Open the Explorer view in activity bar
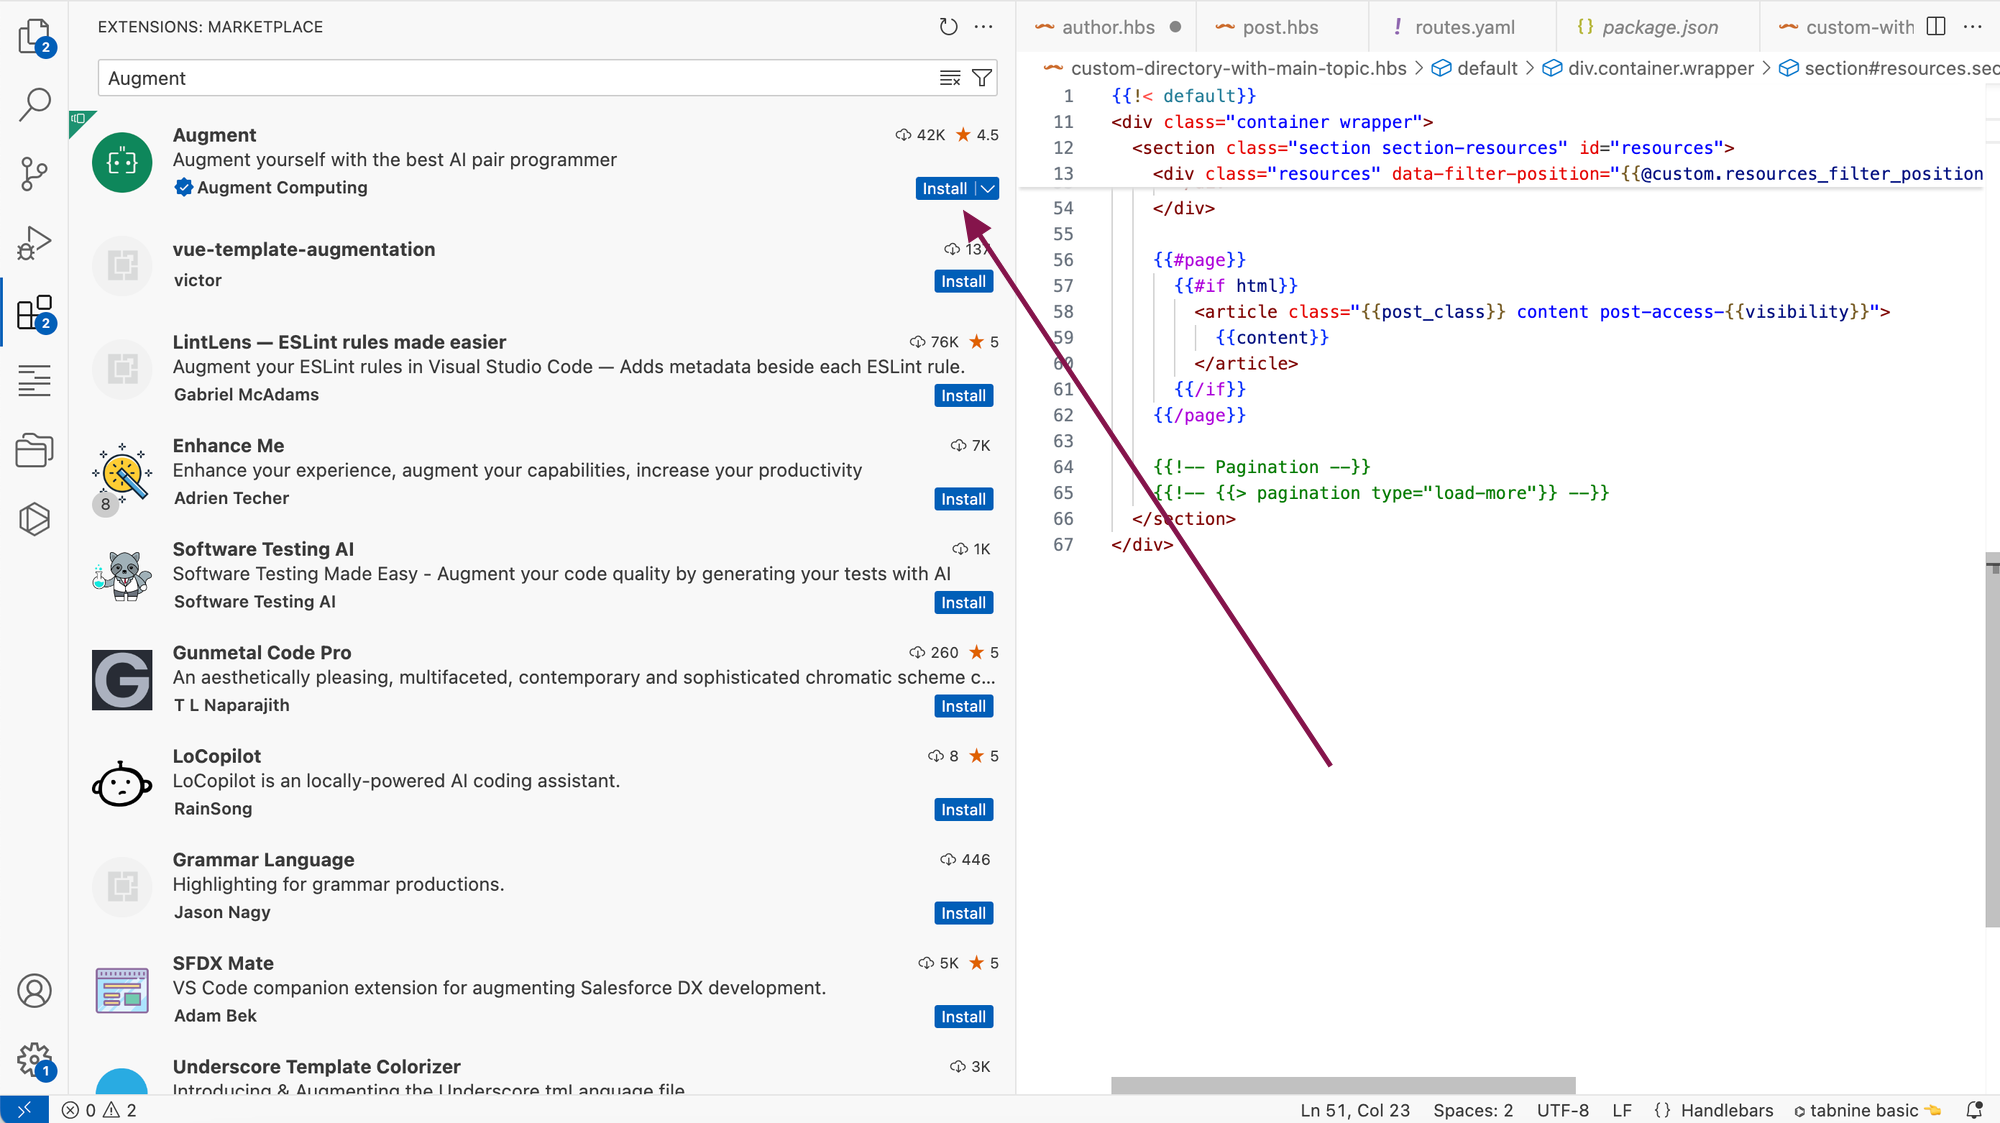Screen dimensions: 2000x1123 tap(34, 37)
